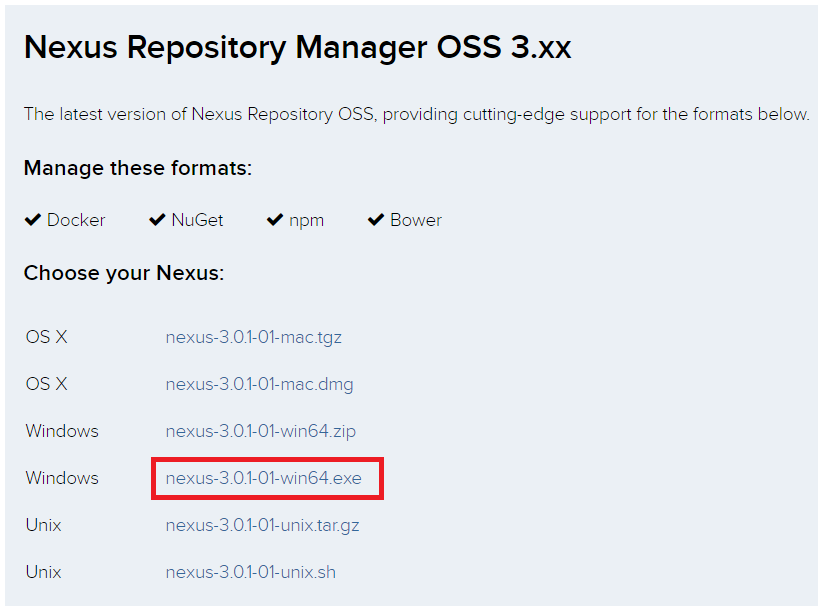
Task: Download the nexus-3.0.1-01-mac.tgz archive
Action: click(x=254, y=337)
